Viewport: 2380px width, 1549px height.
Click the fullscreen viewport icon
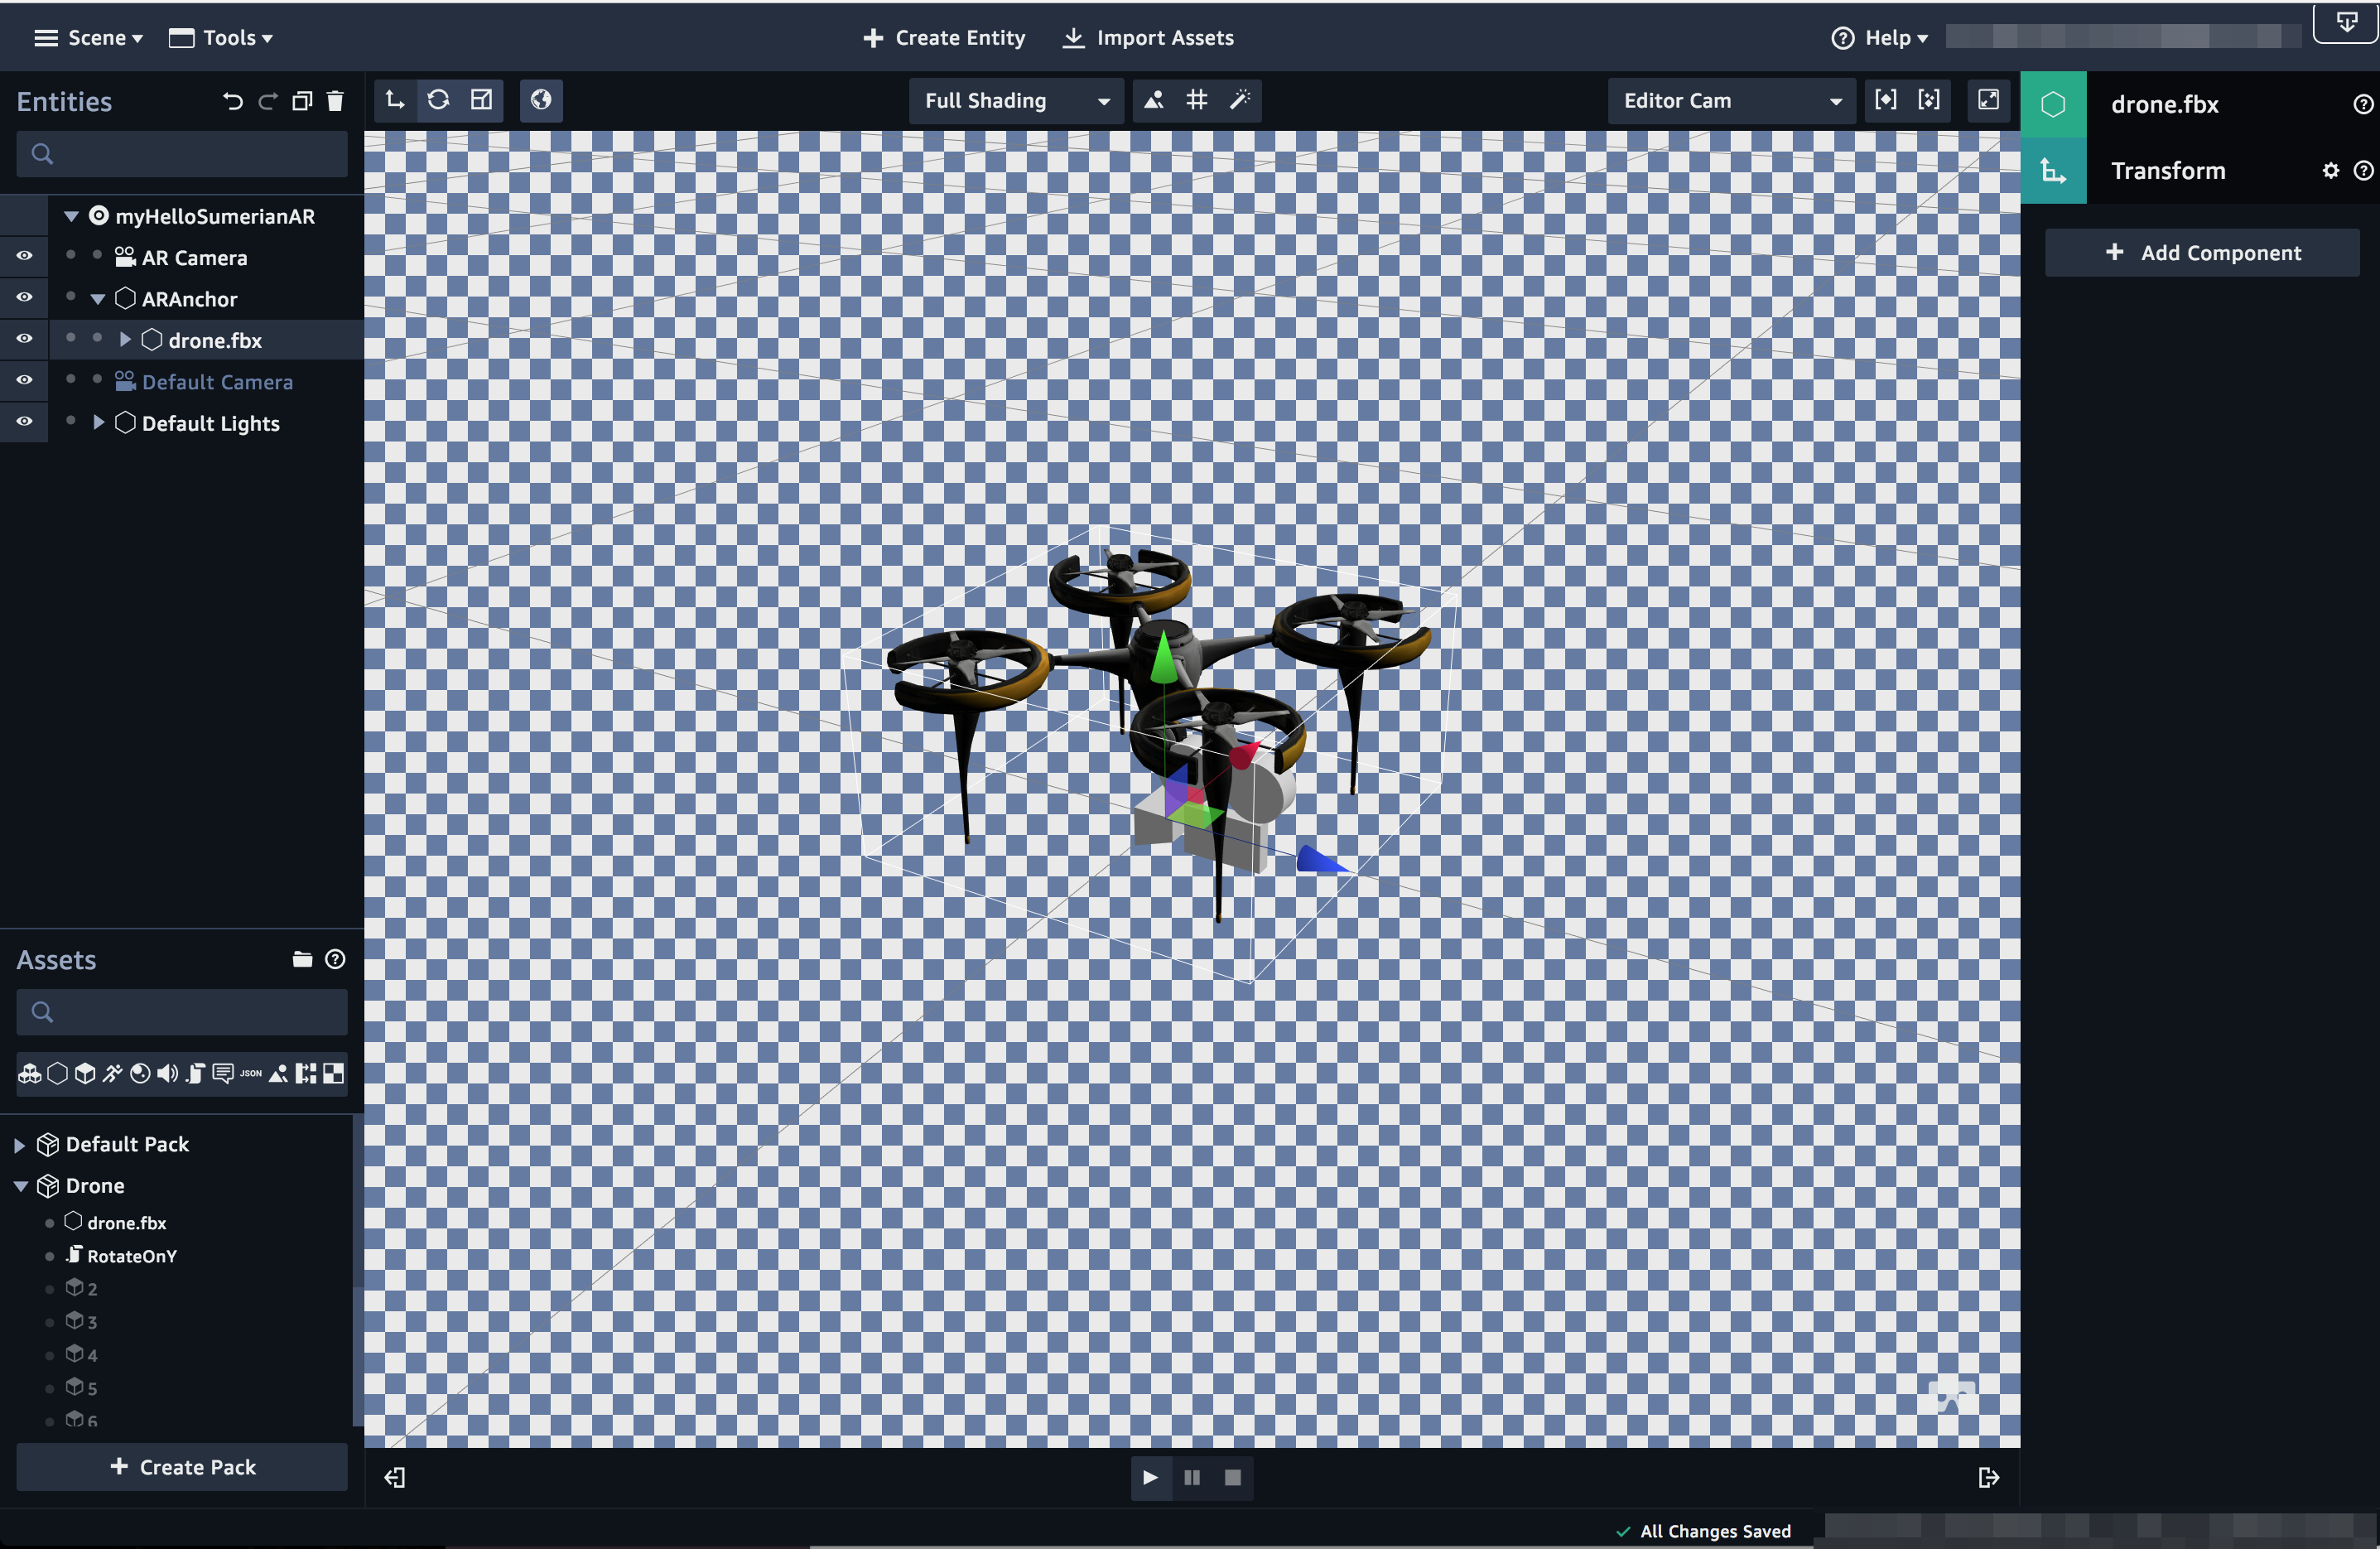1990,99
